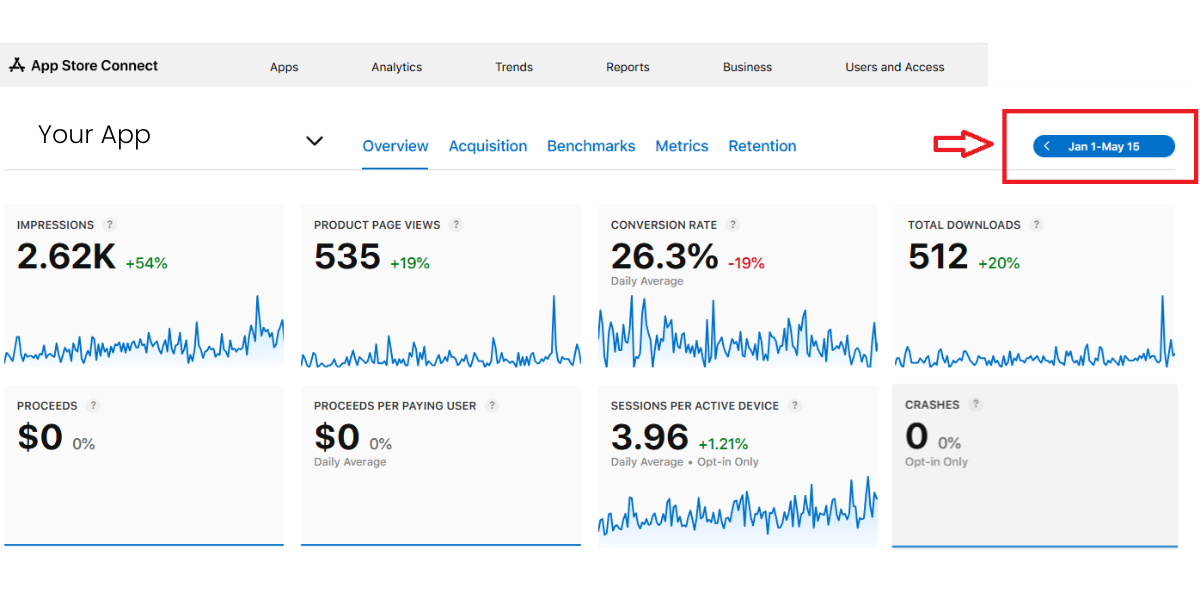Click the left chevron in the date range pill
This screenshot has height=600, width=1200.
click(1047, 147)
